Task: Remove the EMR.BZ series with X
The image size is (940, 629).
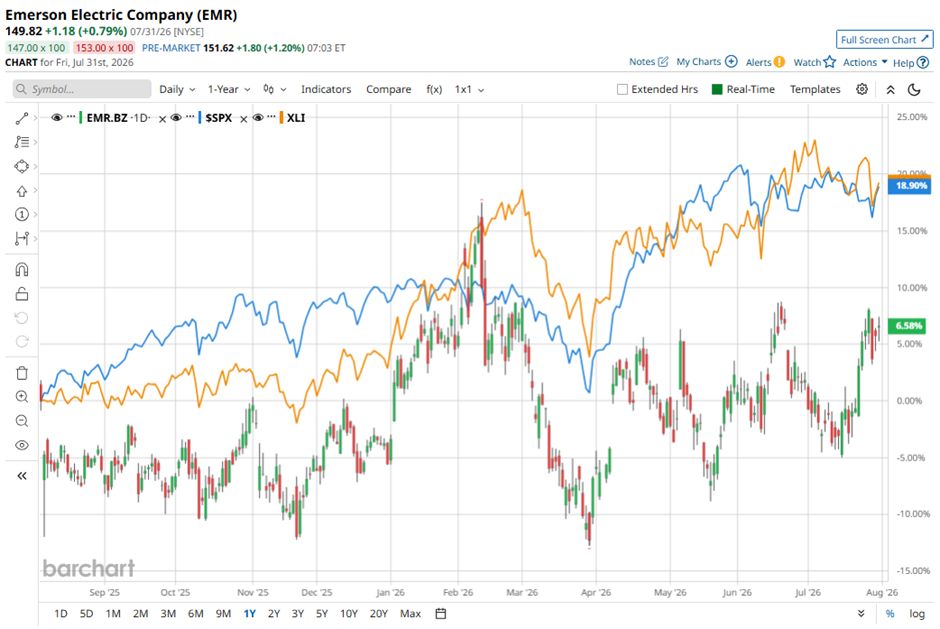Action: click(162, 119)
